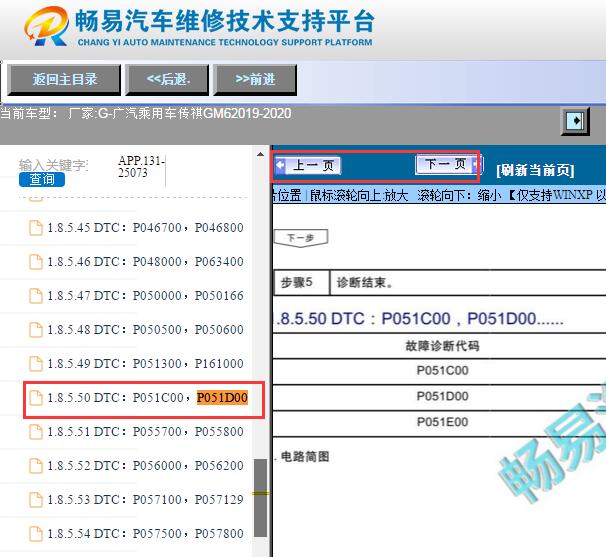Click the left arrow icon on 上一页
This screenshot has width=606, height=557.
[280, 166]
